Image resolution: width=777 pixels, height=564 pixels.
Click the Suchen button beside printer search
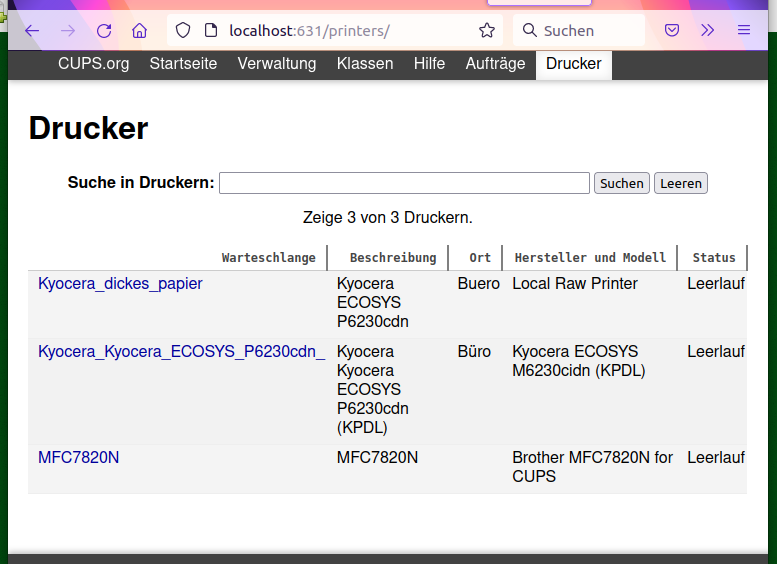621,183
